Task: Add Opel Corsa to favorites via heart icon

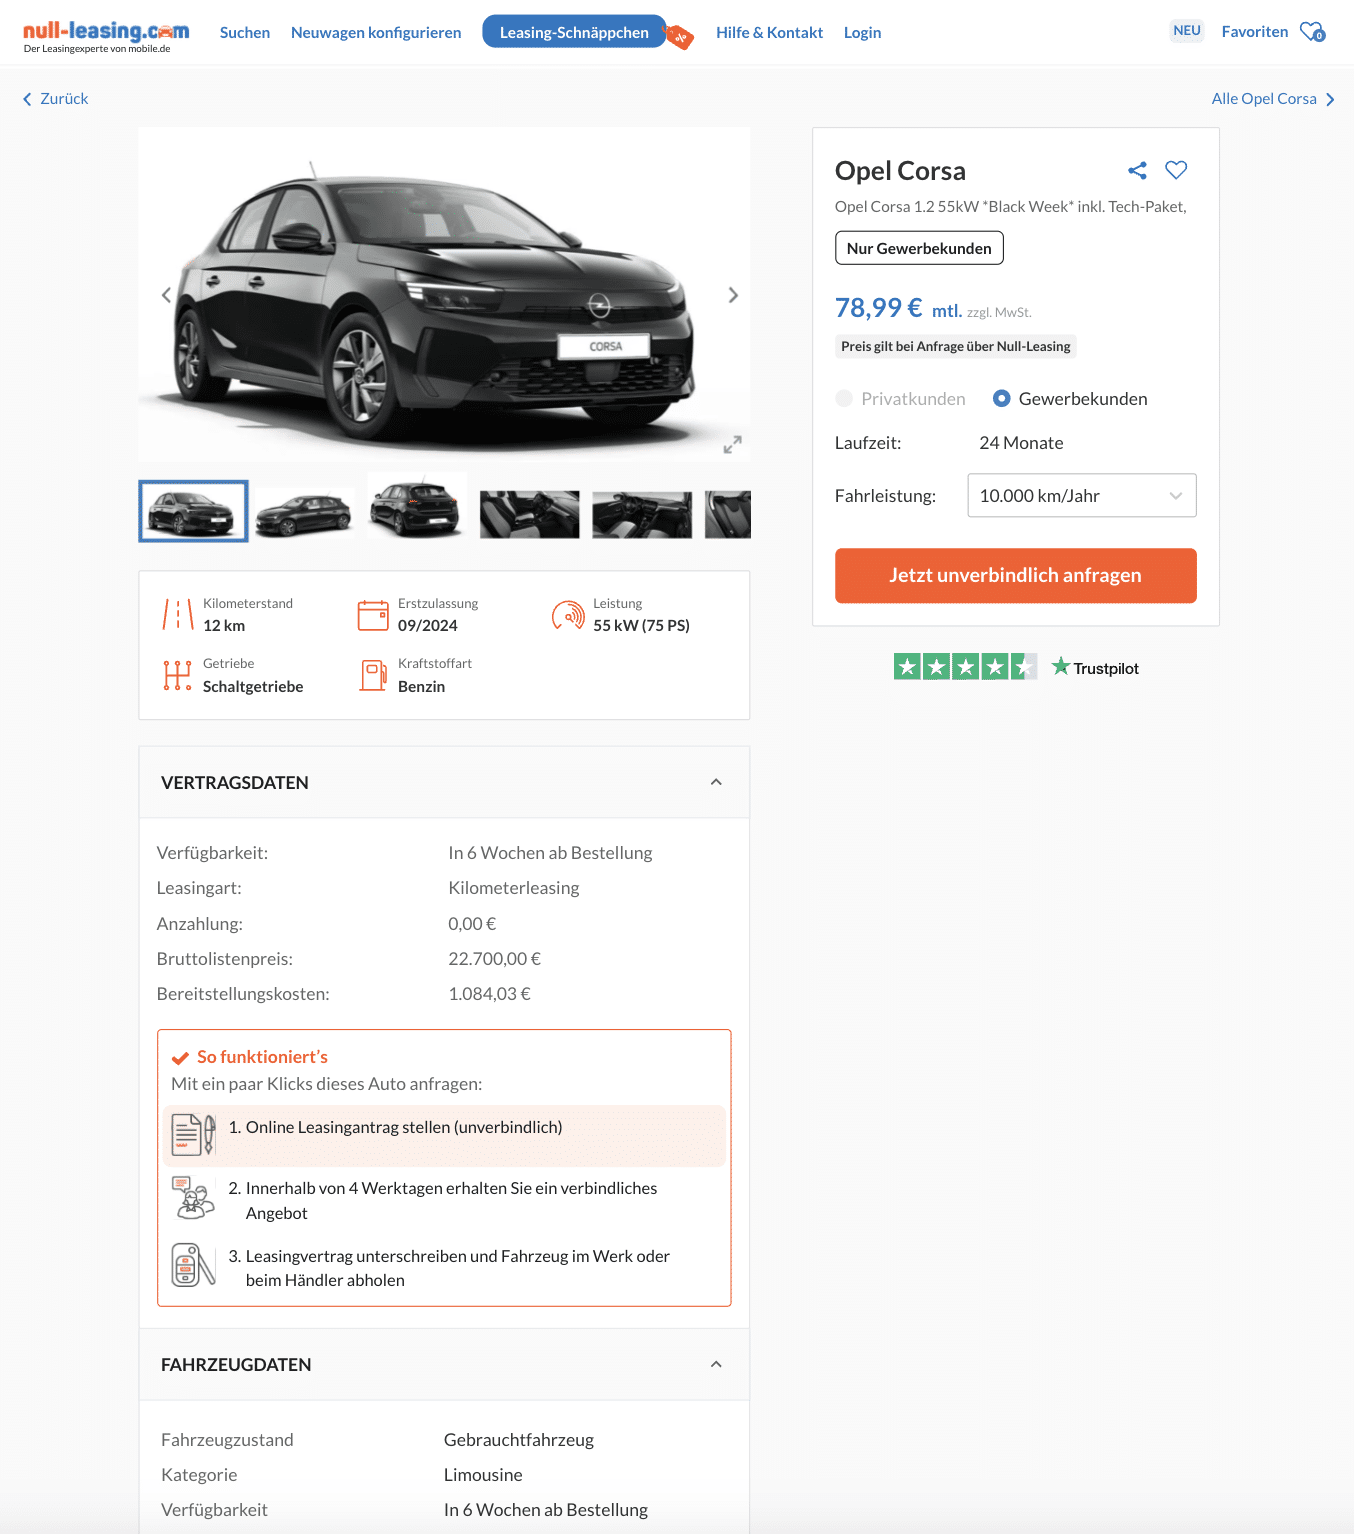Action: [x=1176, y=170]
